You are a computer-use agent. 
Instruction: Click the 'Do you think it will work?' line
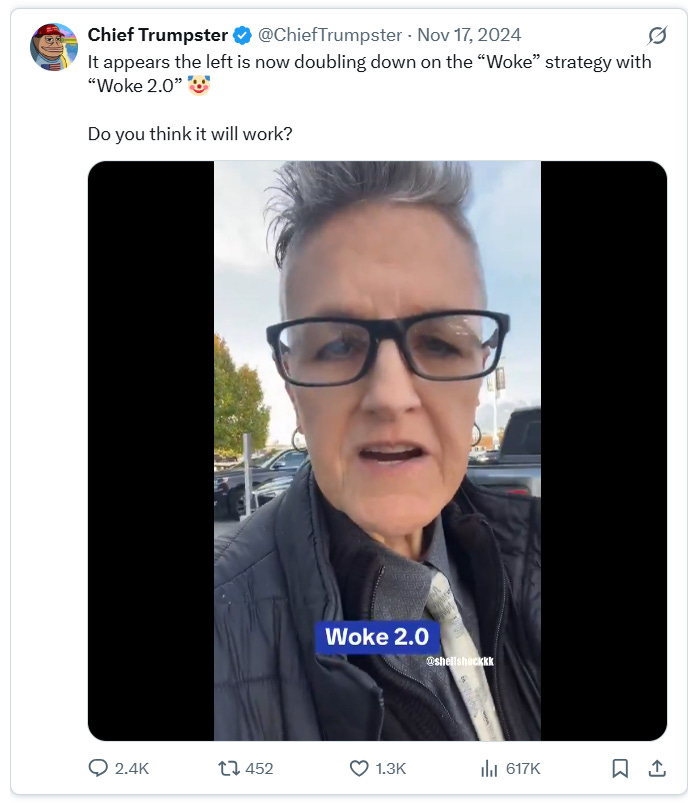coord(190,134)
